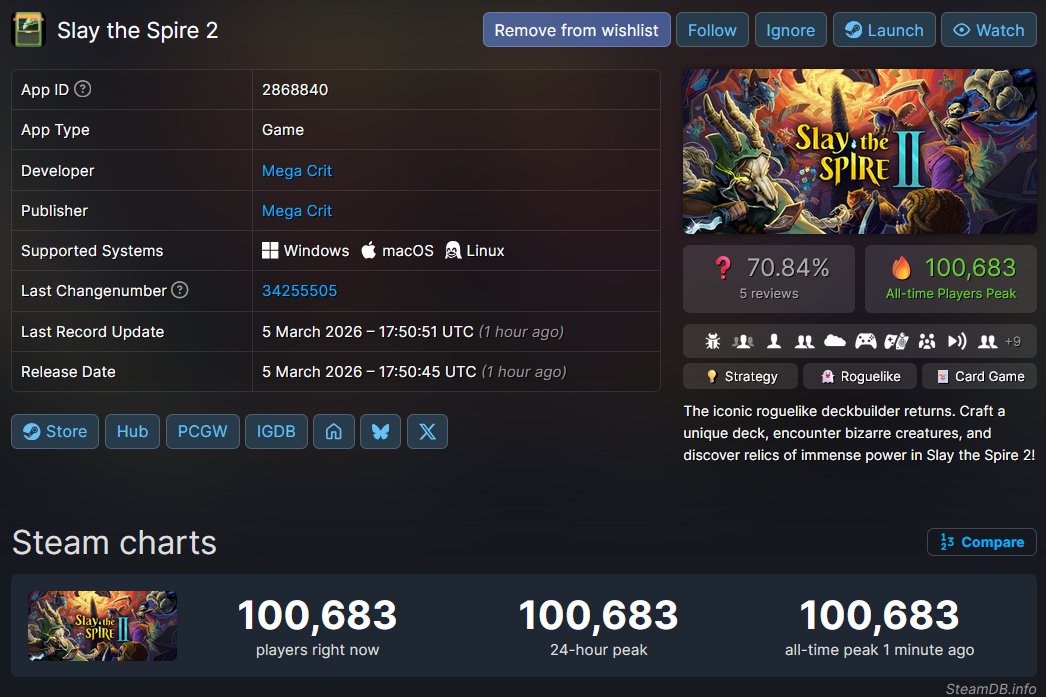
Task: Click the game description paragraph
Action: pos(859,433)
